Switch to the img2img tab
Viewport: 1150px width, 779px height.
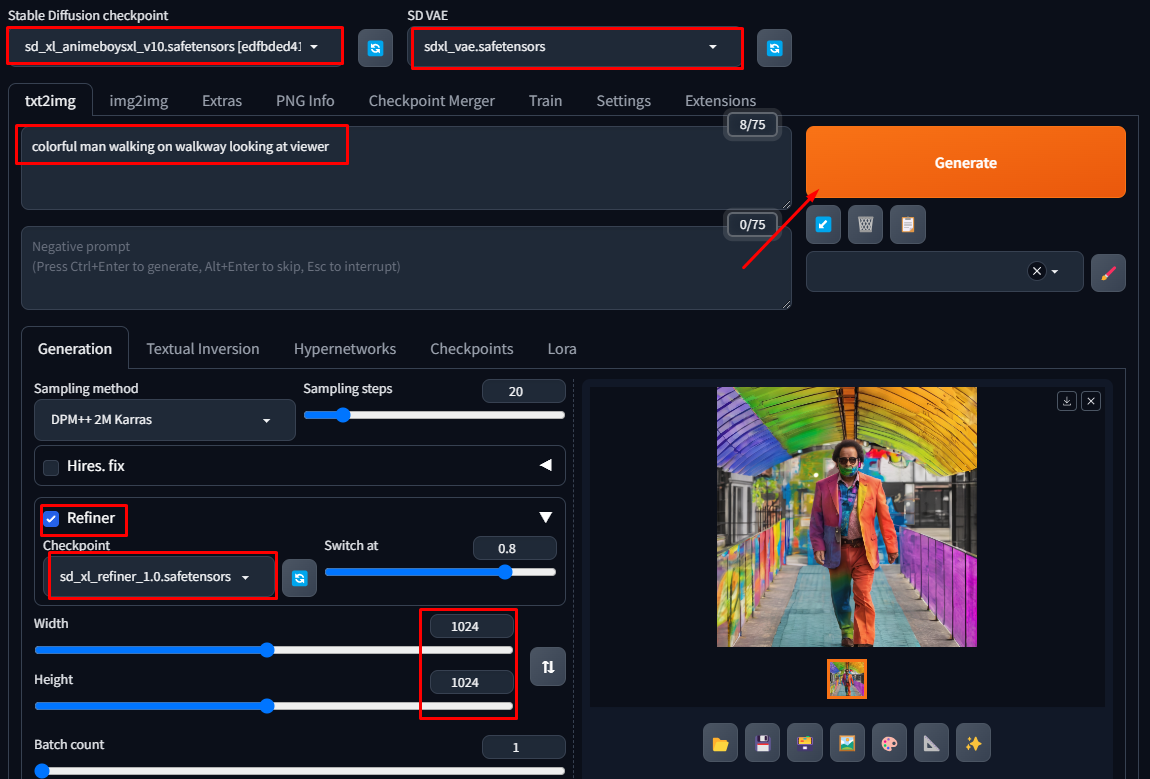(138, 101)
